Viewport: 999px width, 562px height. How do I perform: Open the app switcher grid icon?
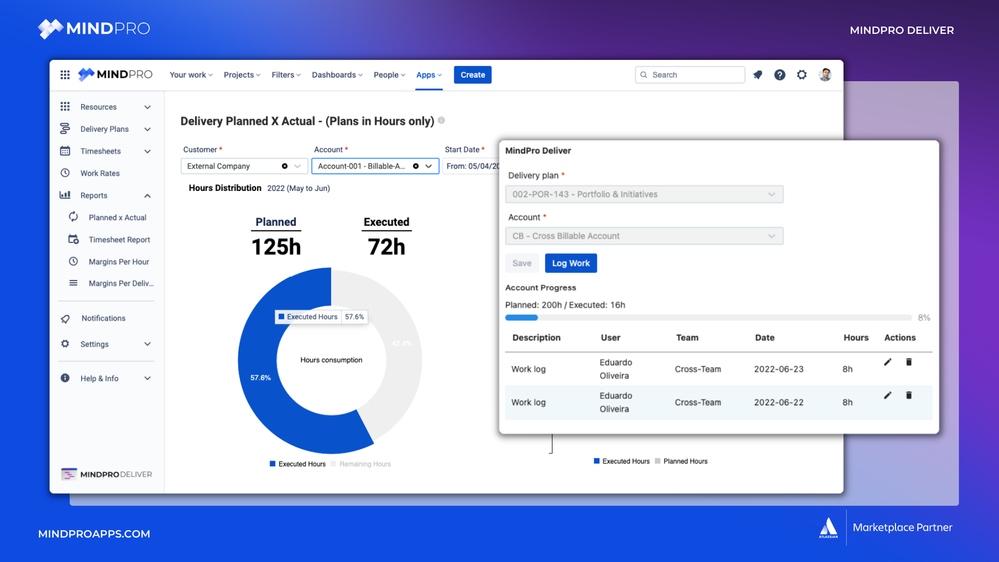coord(65,75)
